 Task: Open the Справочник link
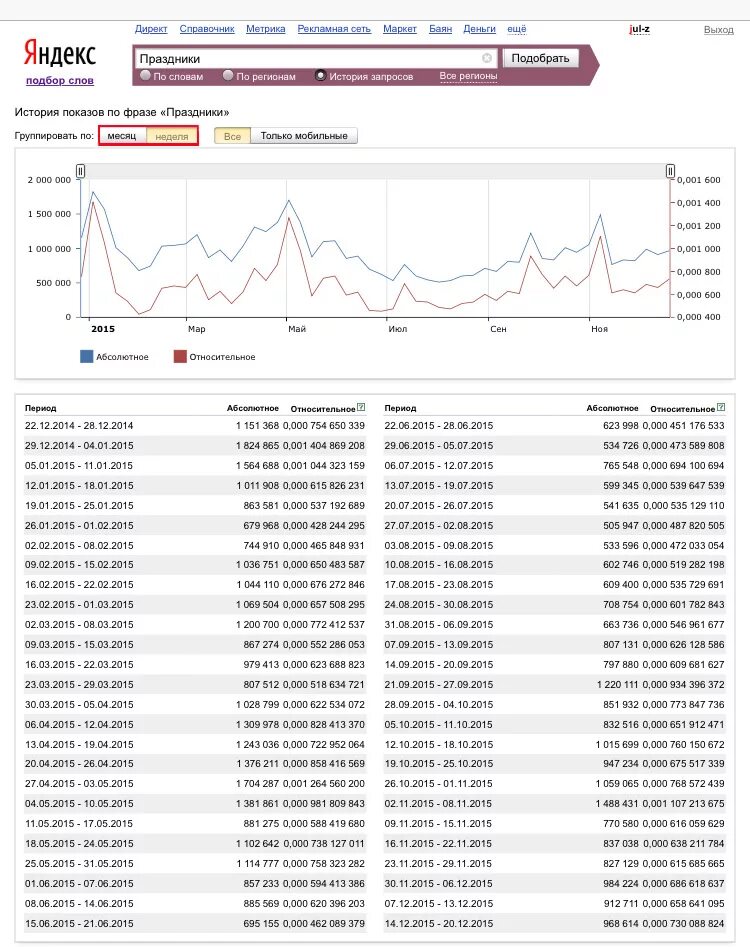(x=207, y=29)
